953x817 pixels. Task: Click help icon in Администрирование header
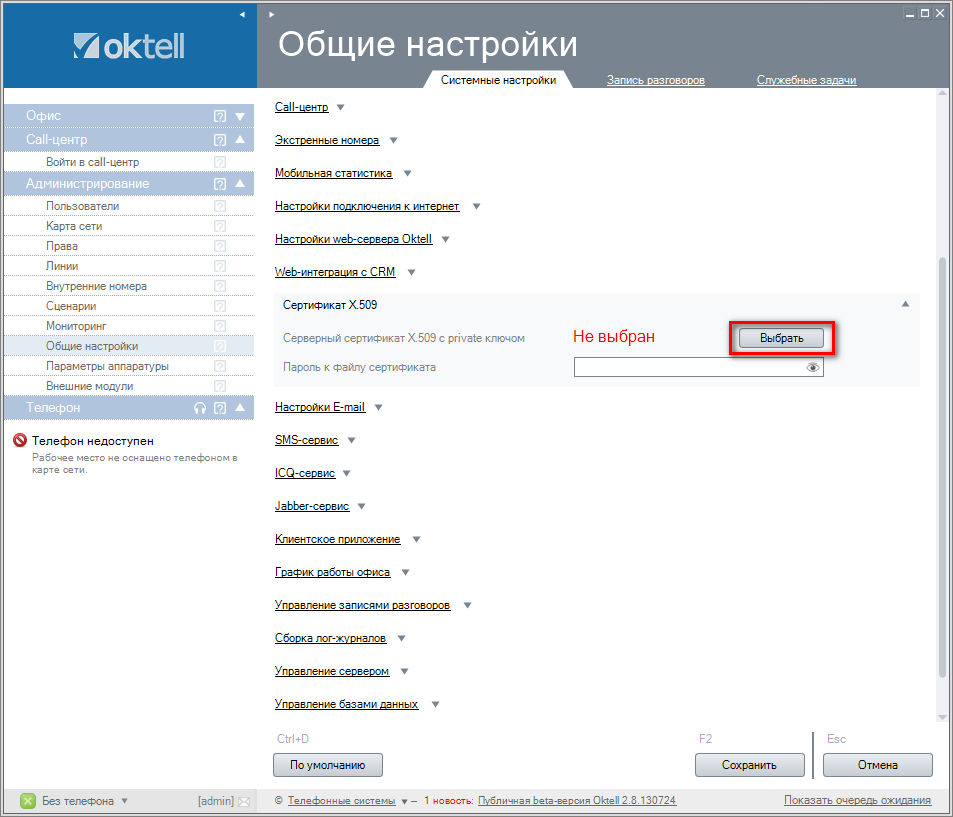pyautogui.click(x=220, y=184)
